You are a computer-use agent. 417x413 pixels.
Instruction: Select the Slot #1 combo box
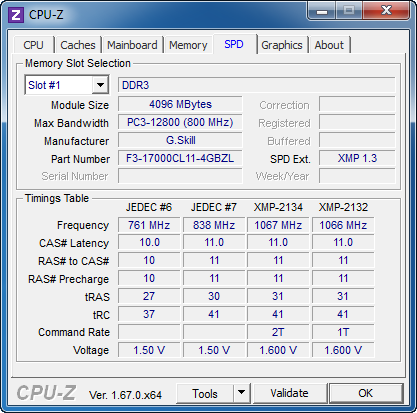click(67, 85)
